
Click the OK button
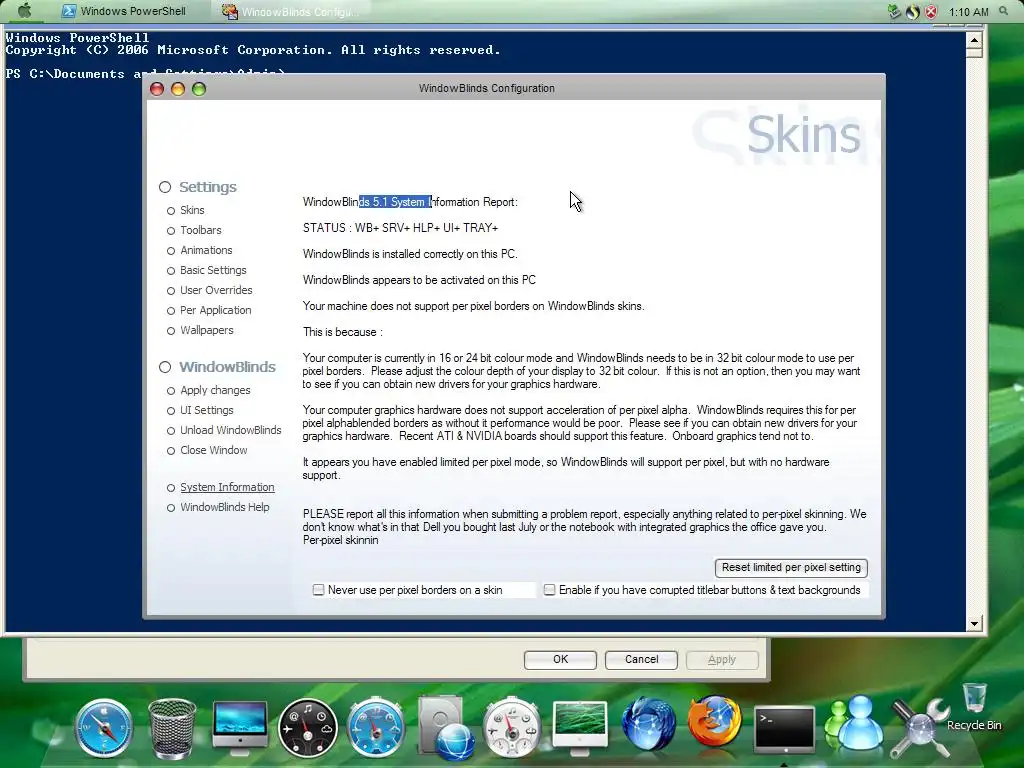point(560,660)
